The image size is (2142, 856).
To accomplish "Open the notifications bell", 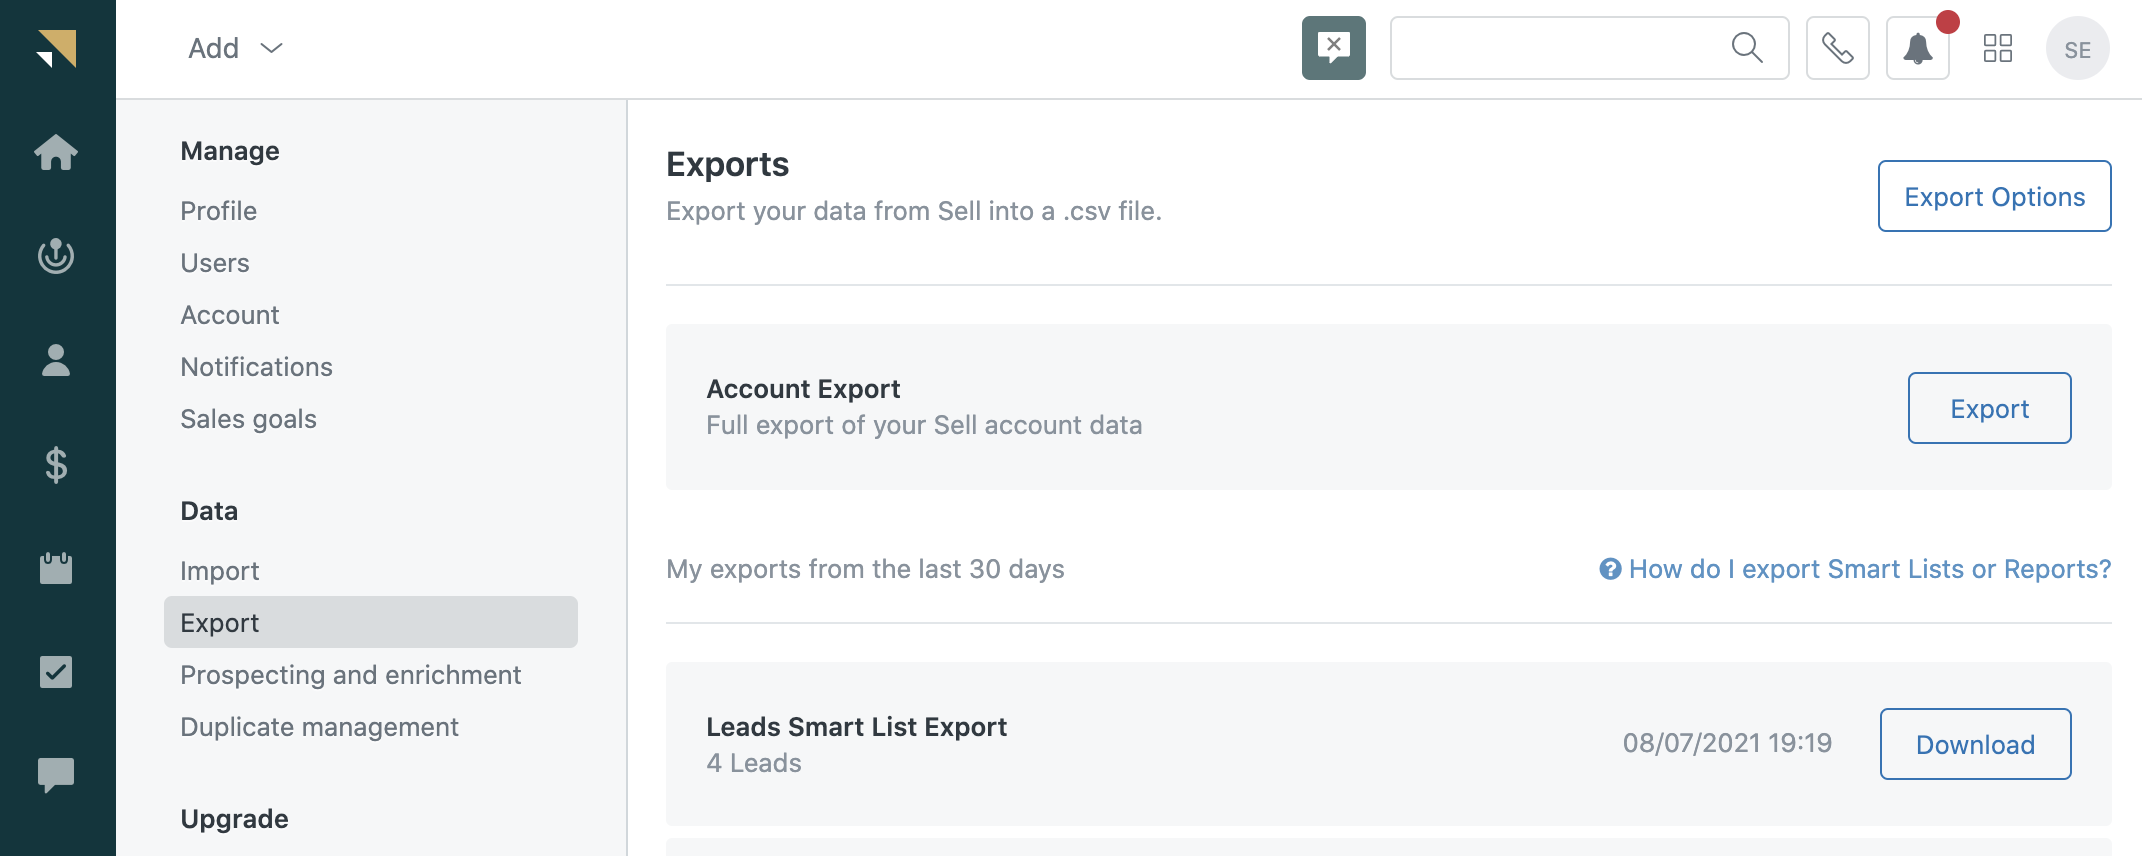I will click(x=1917, y=48).
